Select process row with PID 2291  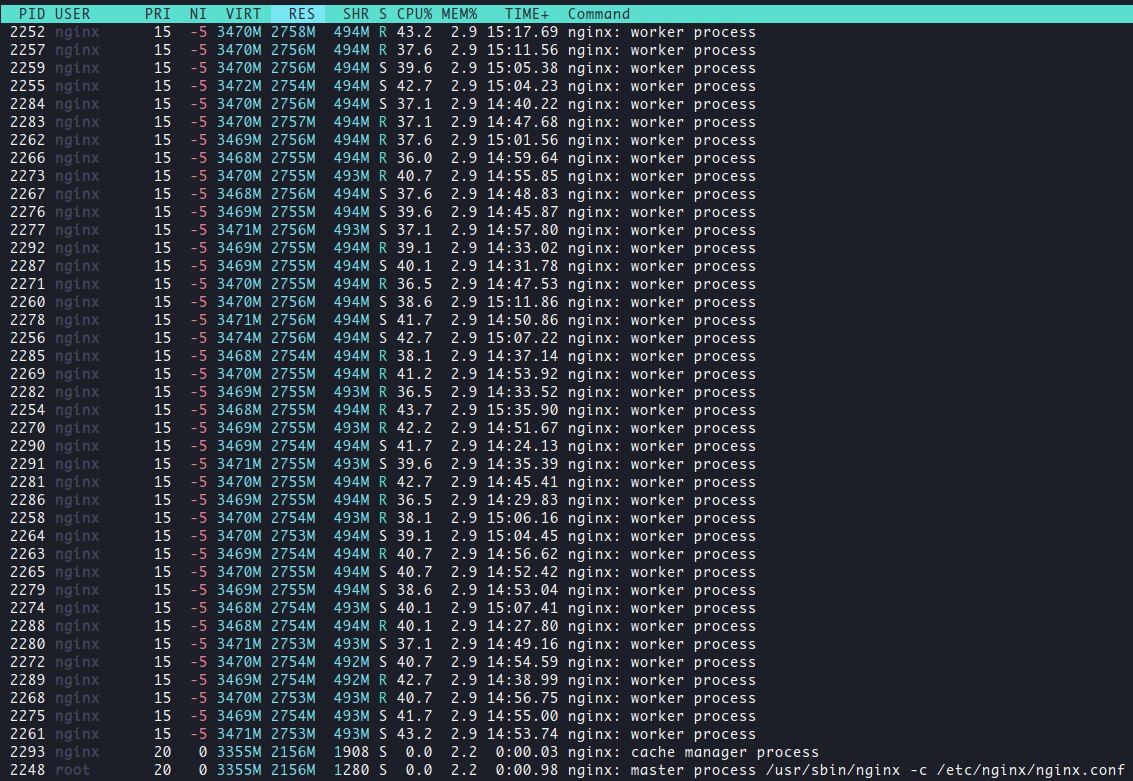pyautogui.click(x=566, y=464)
